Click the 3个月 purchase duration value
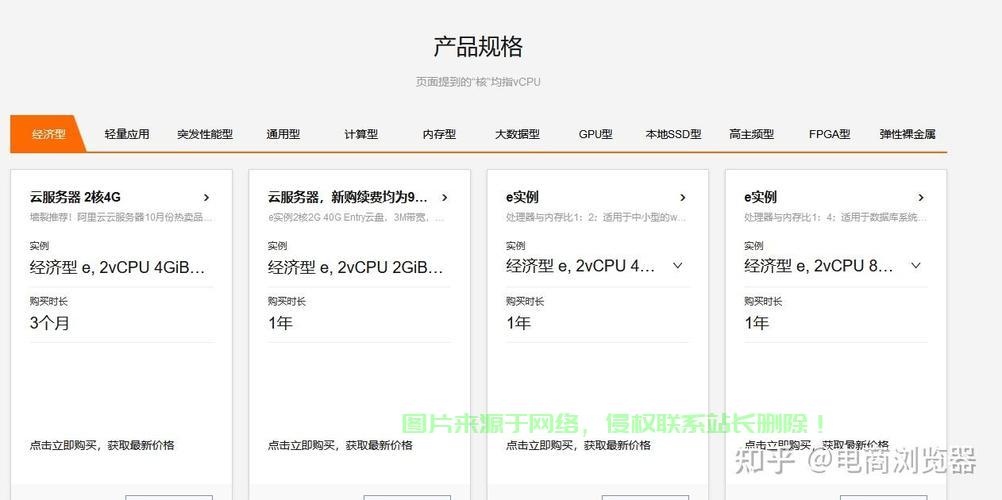The width and height of the screenshot is (1002, 500). tap(49, 323)
